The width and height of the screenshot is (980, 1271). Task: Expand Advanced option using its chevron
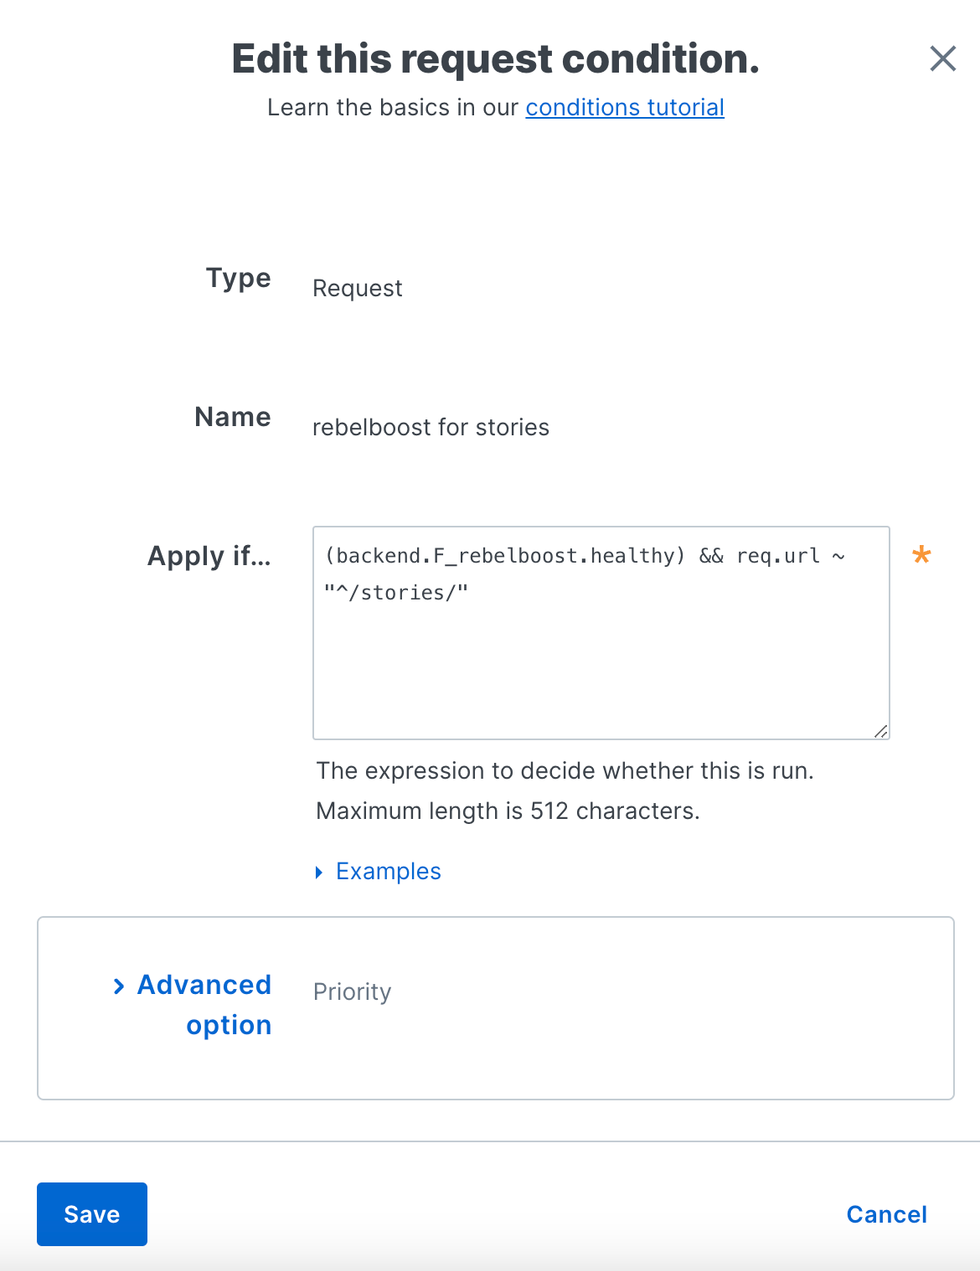tap(119, 986)
